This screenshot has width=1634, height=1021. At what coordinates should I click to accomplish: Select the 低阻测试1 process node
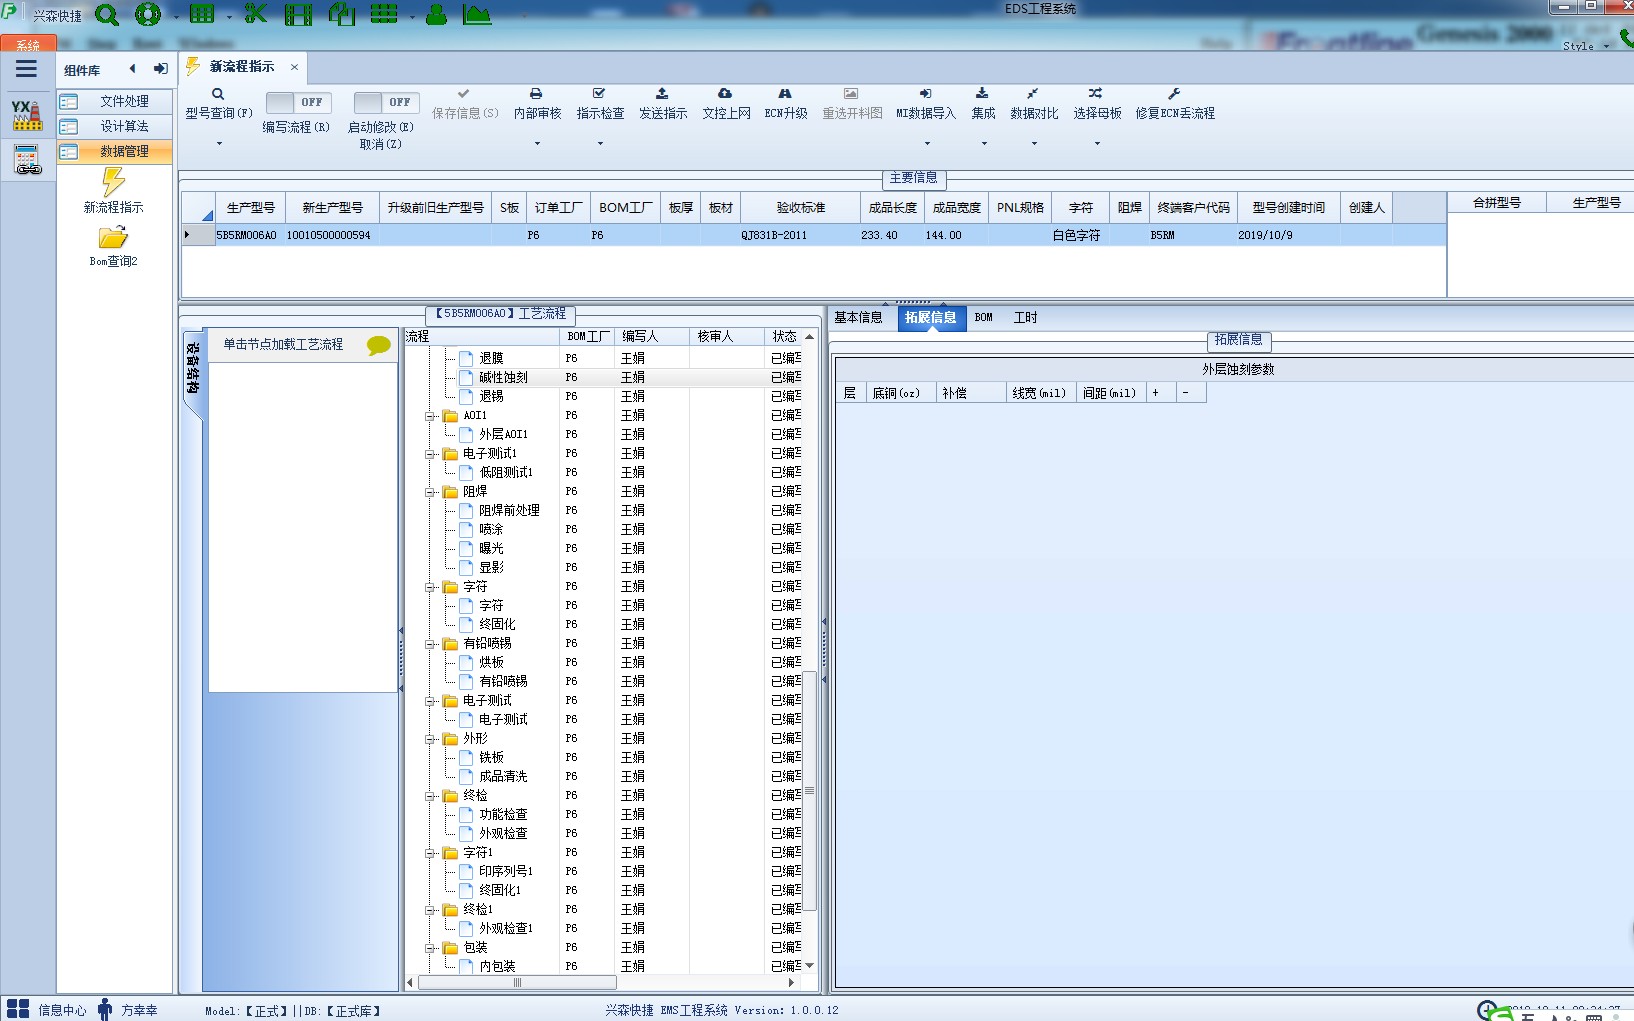506,473
